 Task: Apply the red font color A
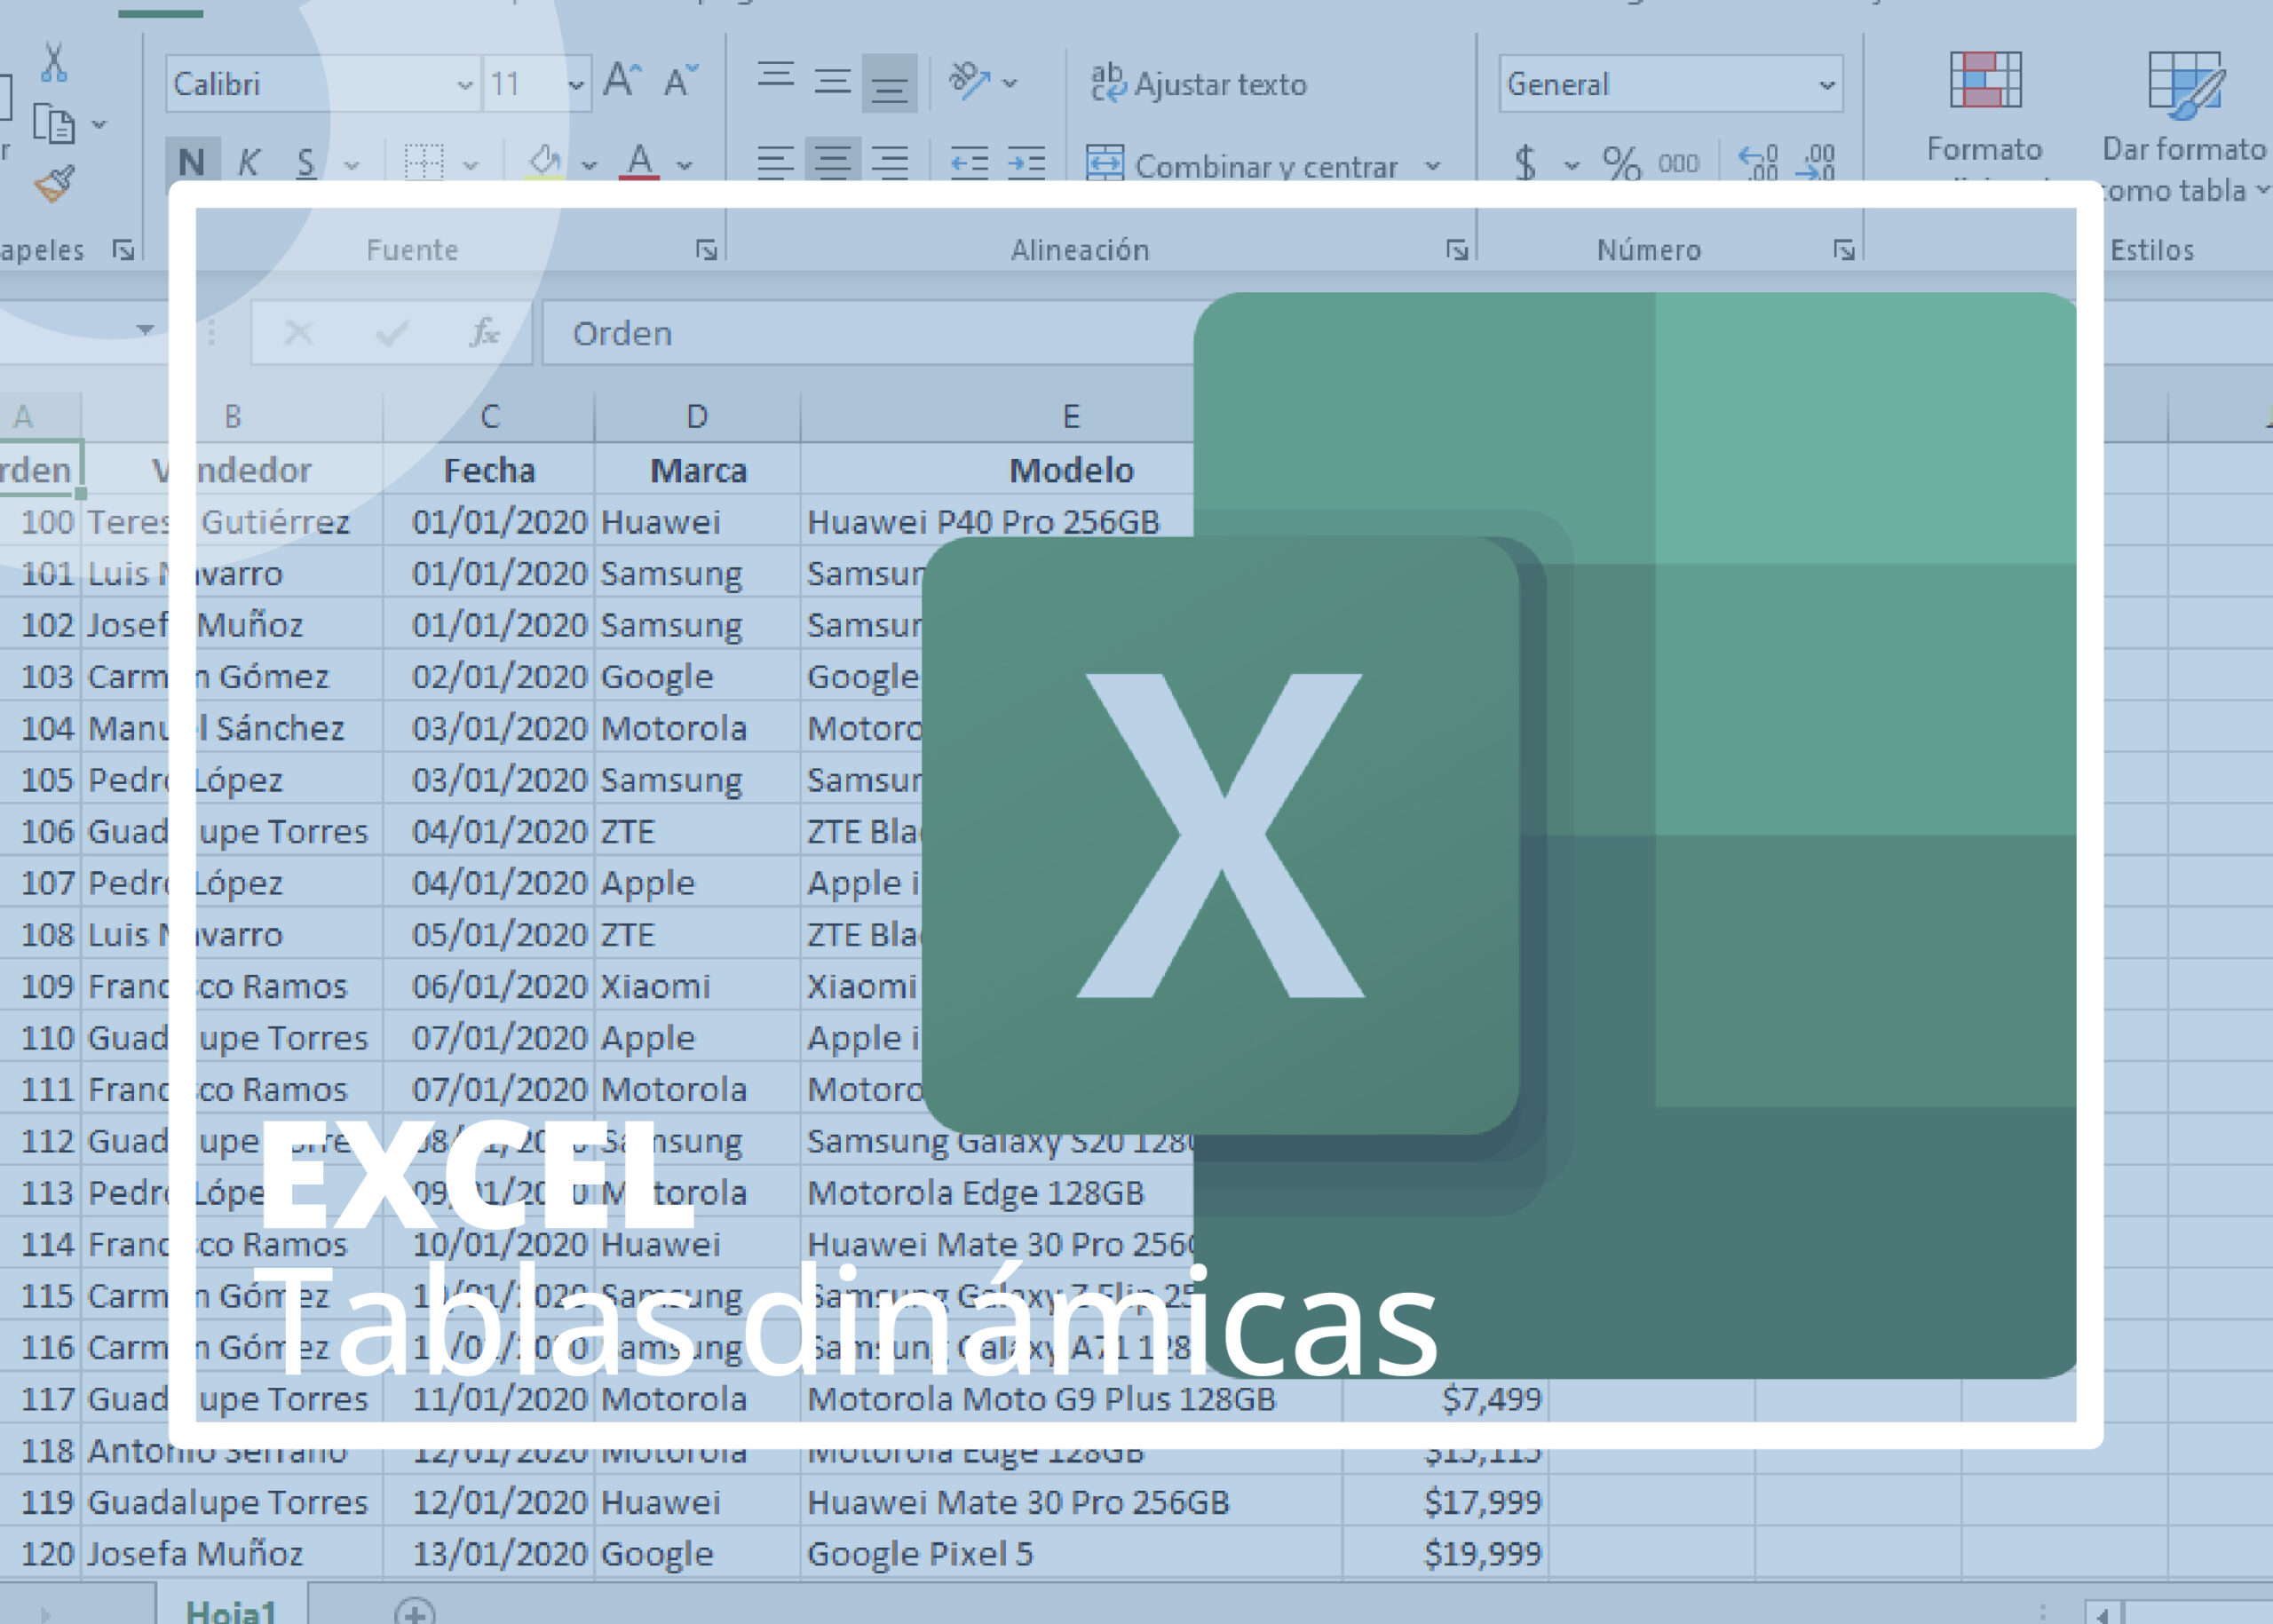pyautogui.click(x=639, y=162)
